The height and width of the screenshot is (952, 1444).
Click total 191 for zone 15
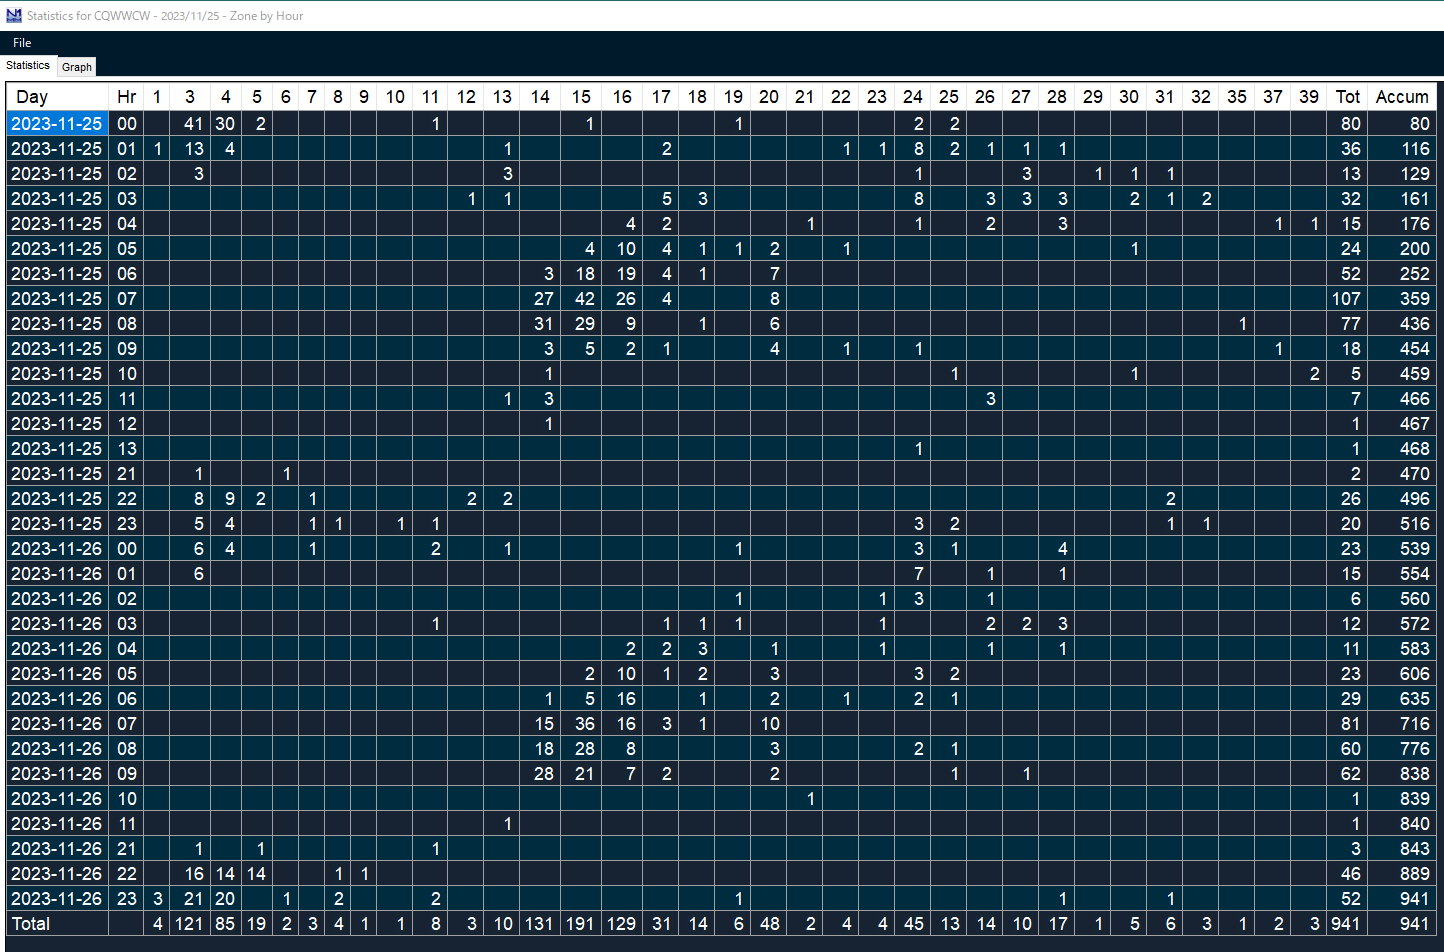[x=581, y=924]
